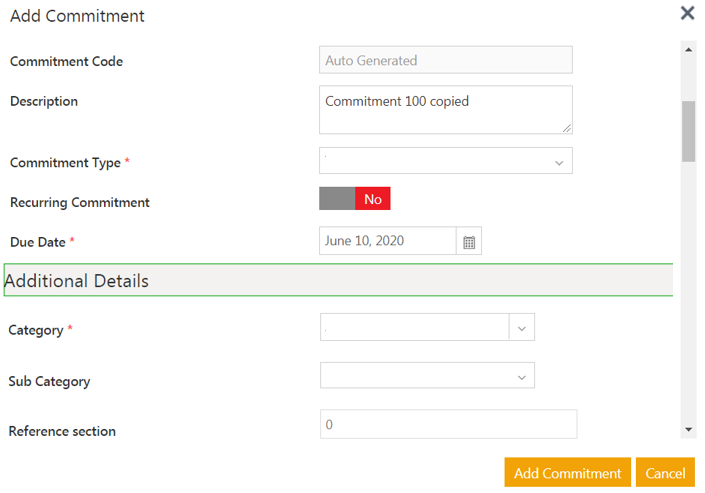Click the Cancel button
This screenshot has width=705, height=493.
click(665, 473)
